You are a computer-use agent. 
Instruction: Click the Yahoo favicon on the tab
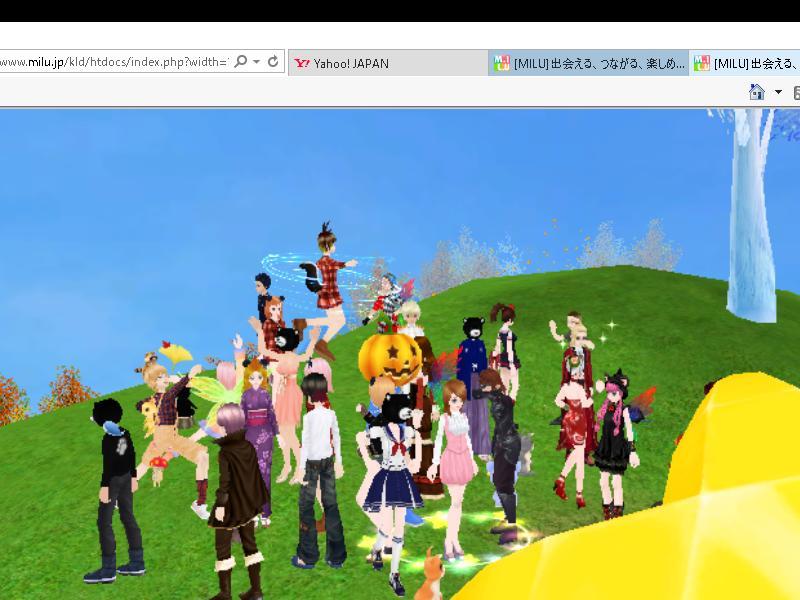click(x=302, y=63)
